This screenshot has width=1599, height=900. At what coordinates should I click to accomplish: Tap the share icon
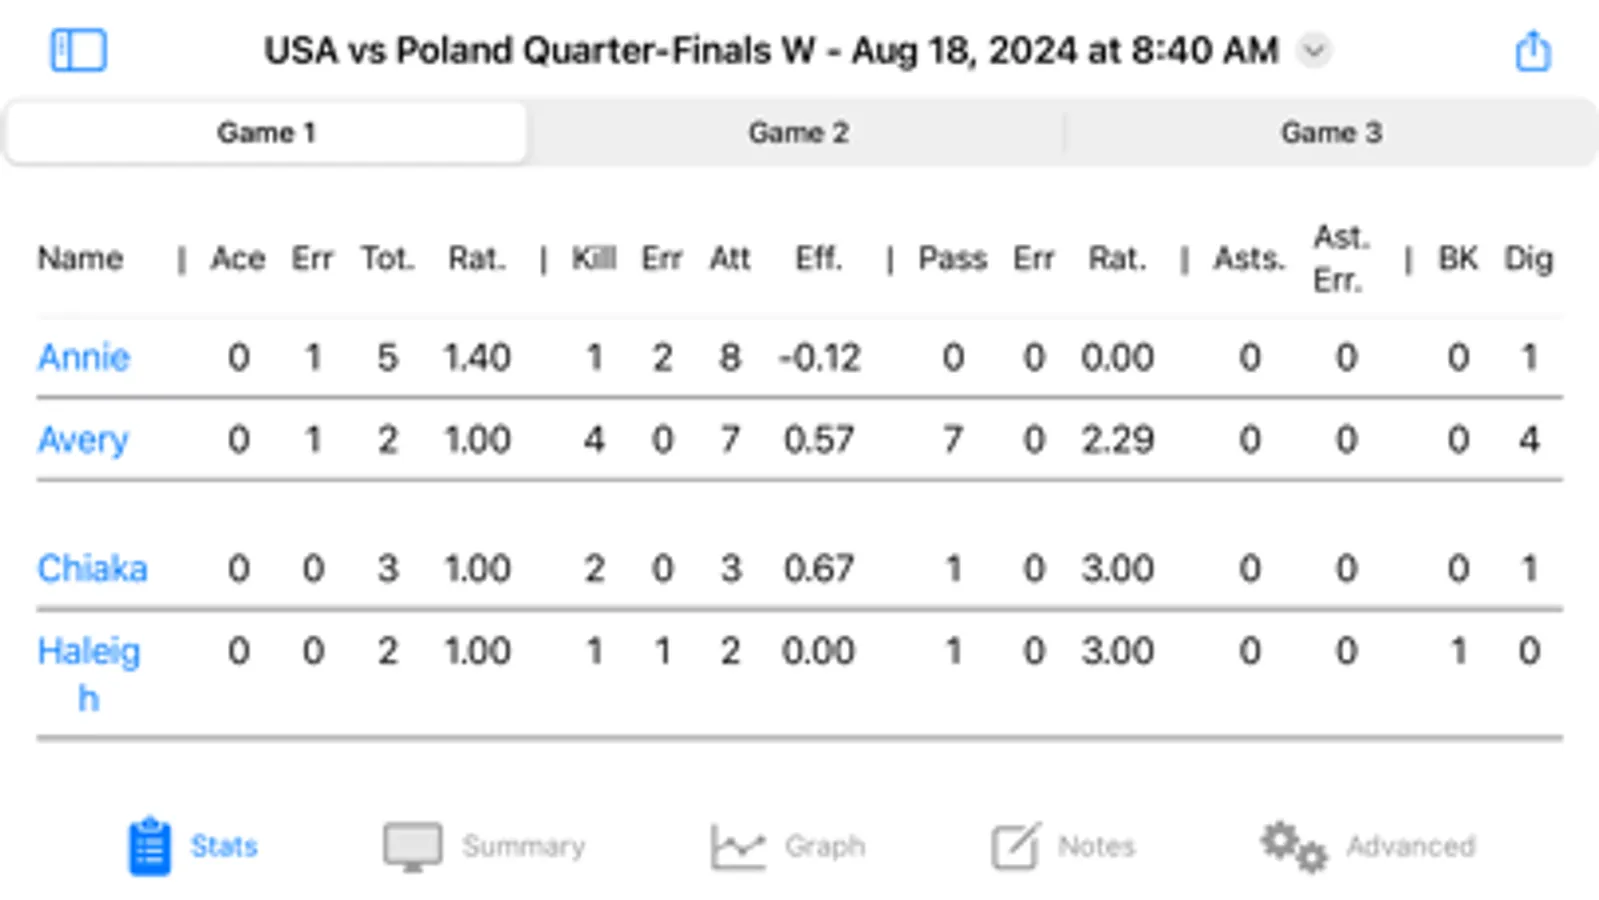pyautogui.click(x=1532, y=50)
